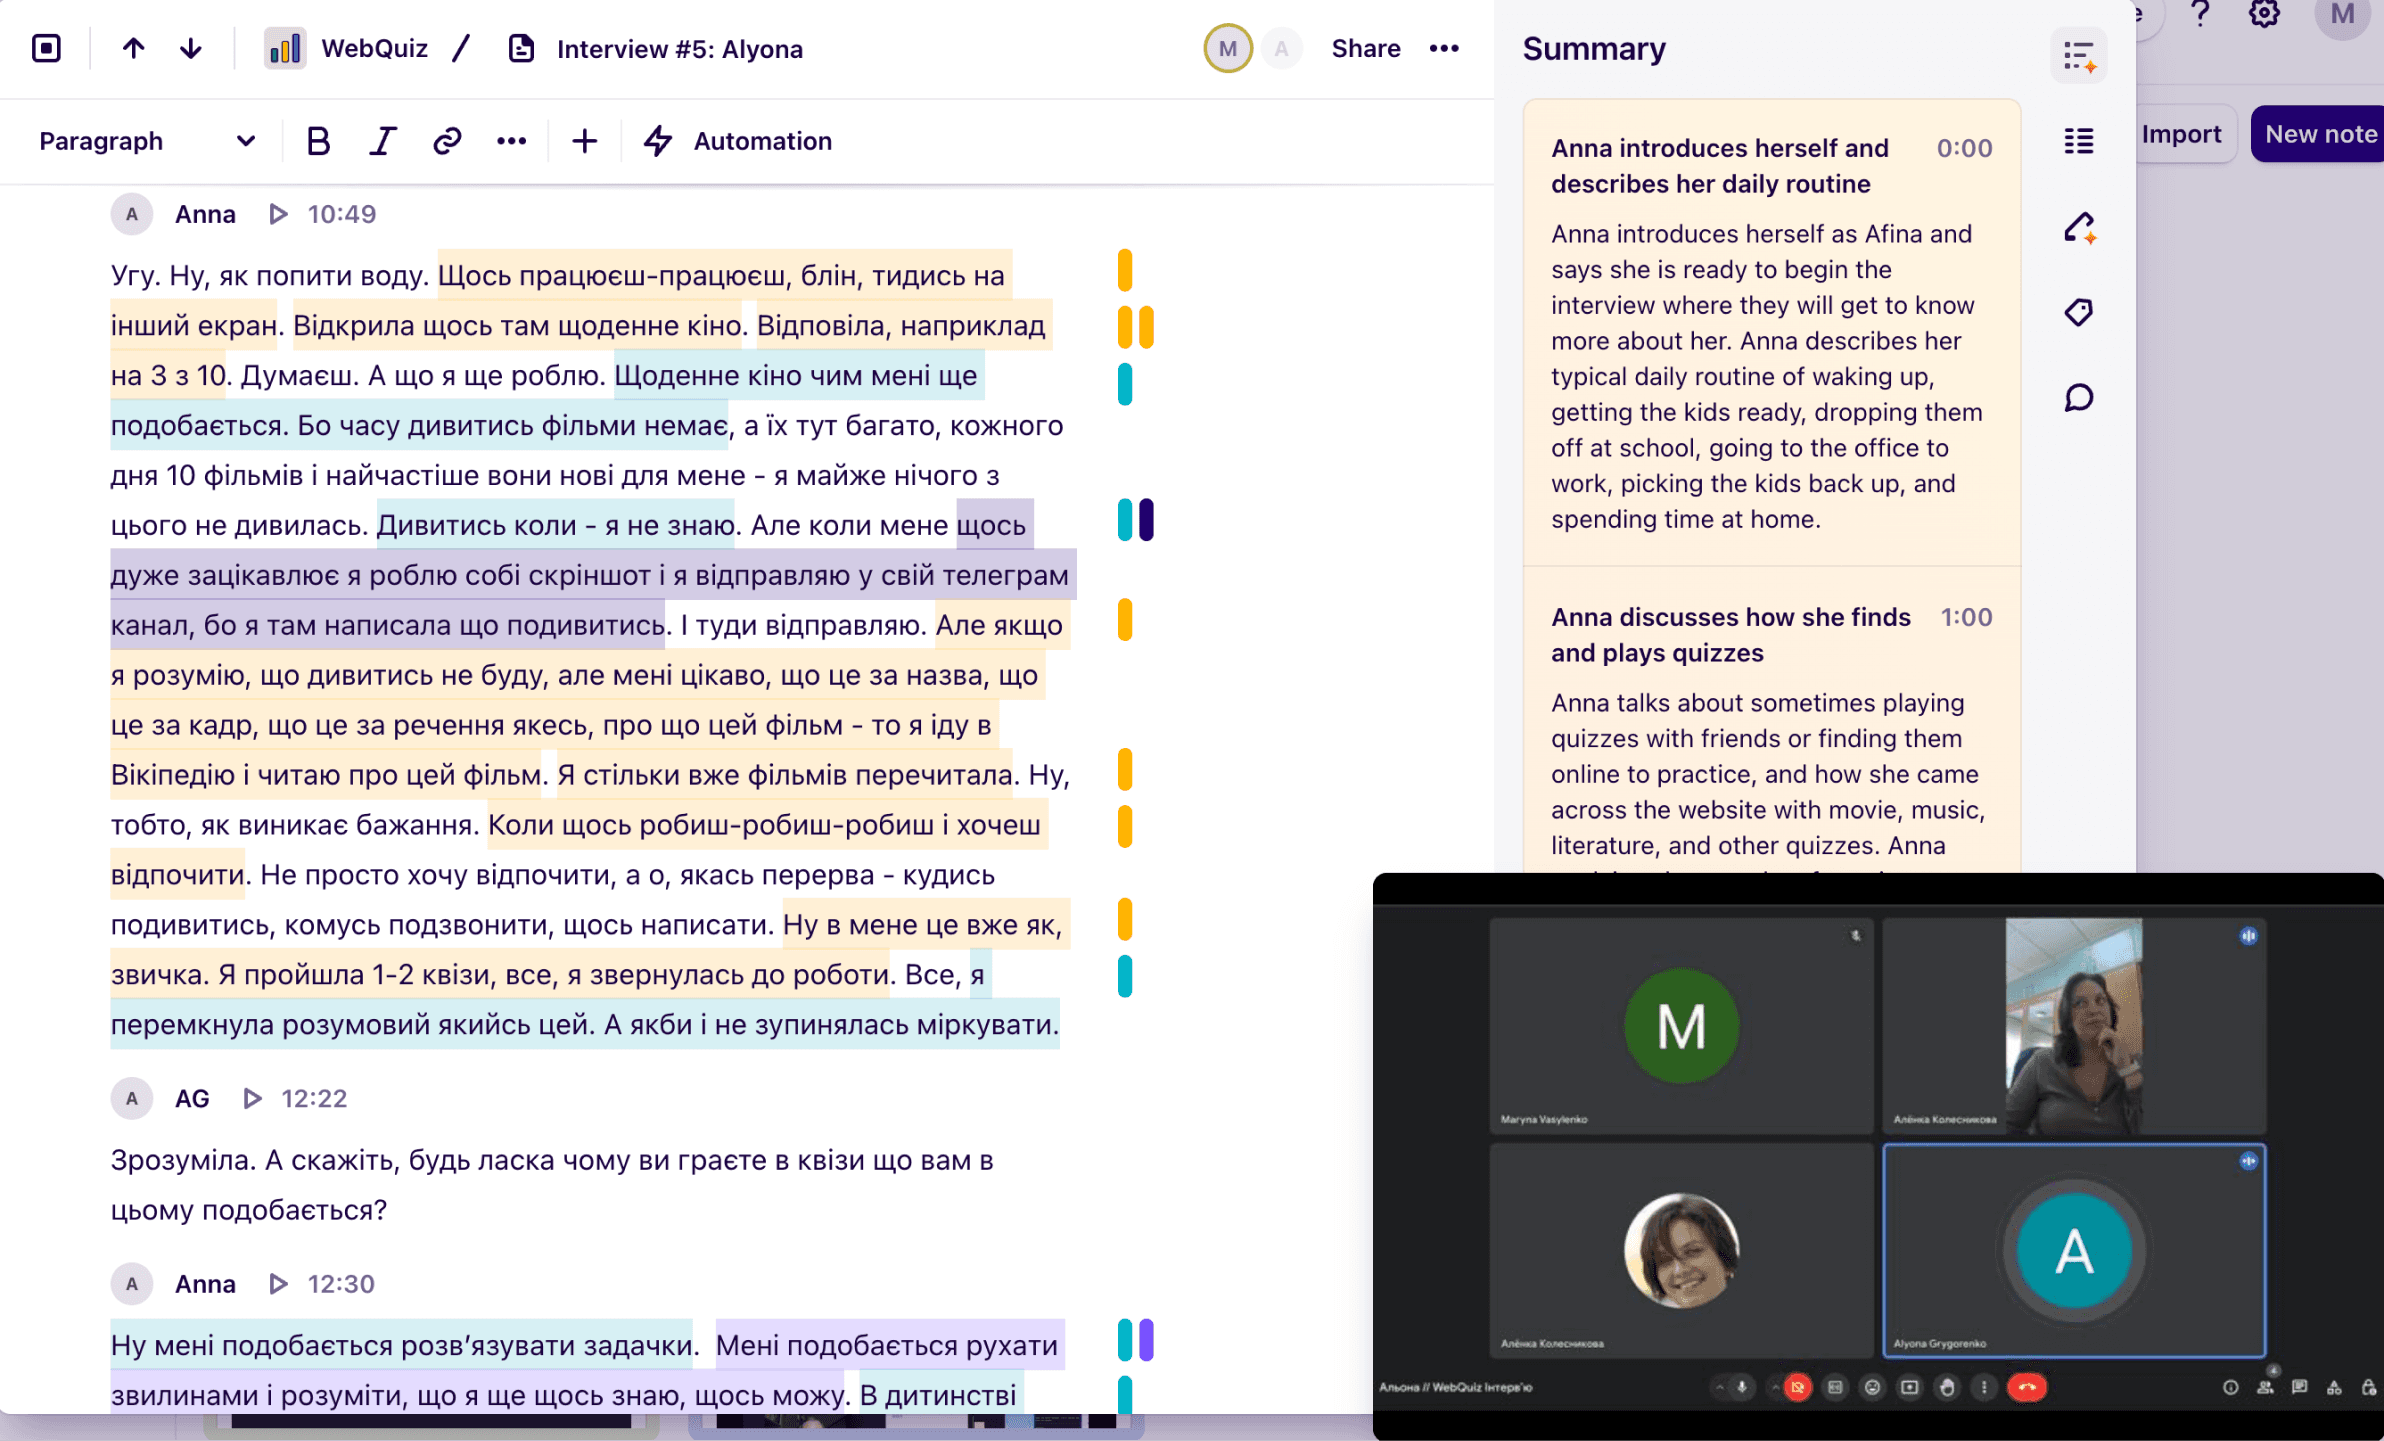
Task: Open the Automation menu
Action: pos(738,141)
